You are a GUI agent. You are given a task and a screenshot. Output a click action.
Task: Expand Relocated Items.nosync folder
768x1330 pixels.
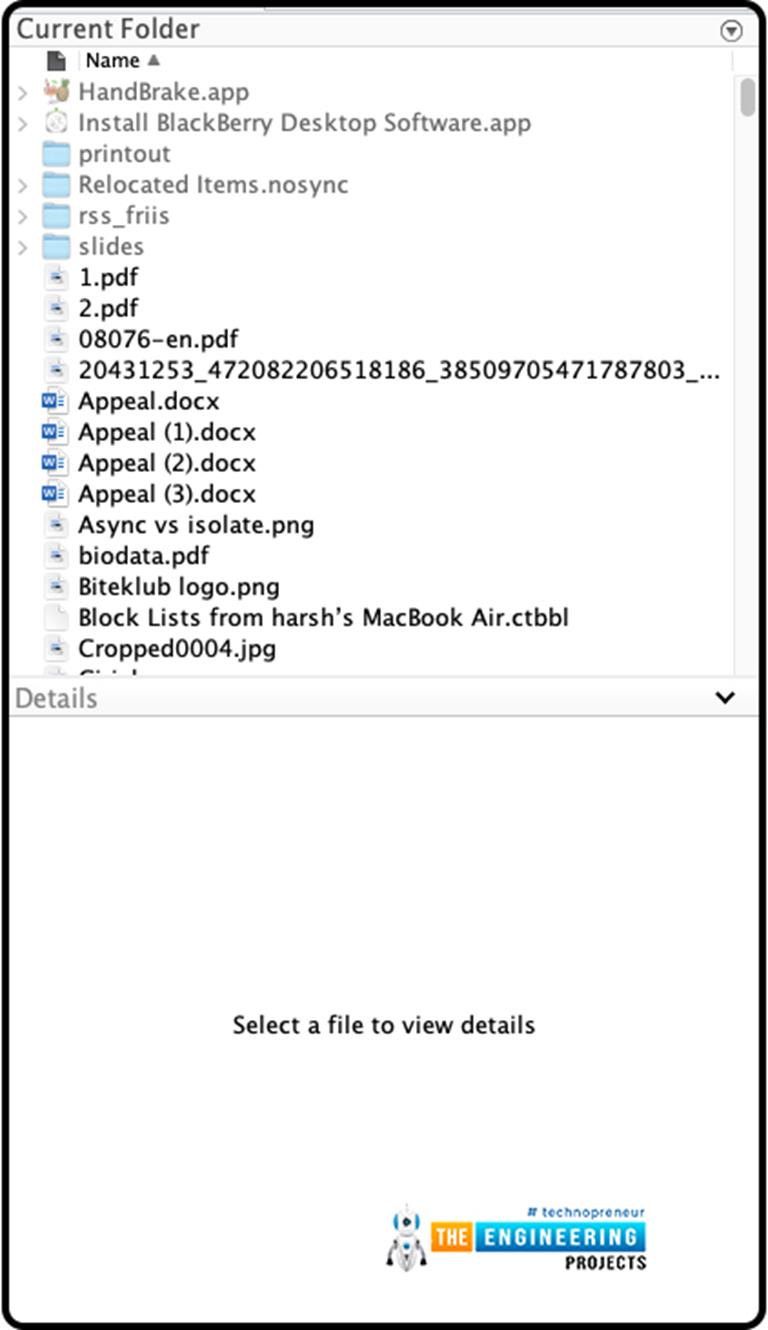25,184
